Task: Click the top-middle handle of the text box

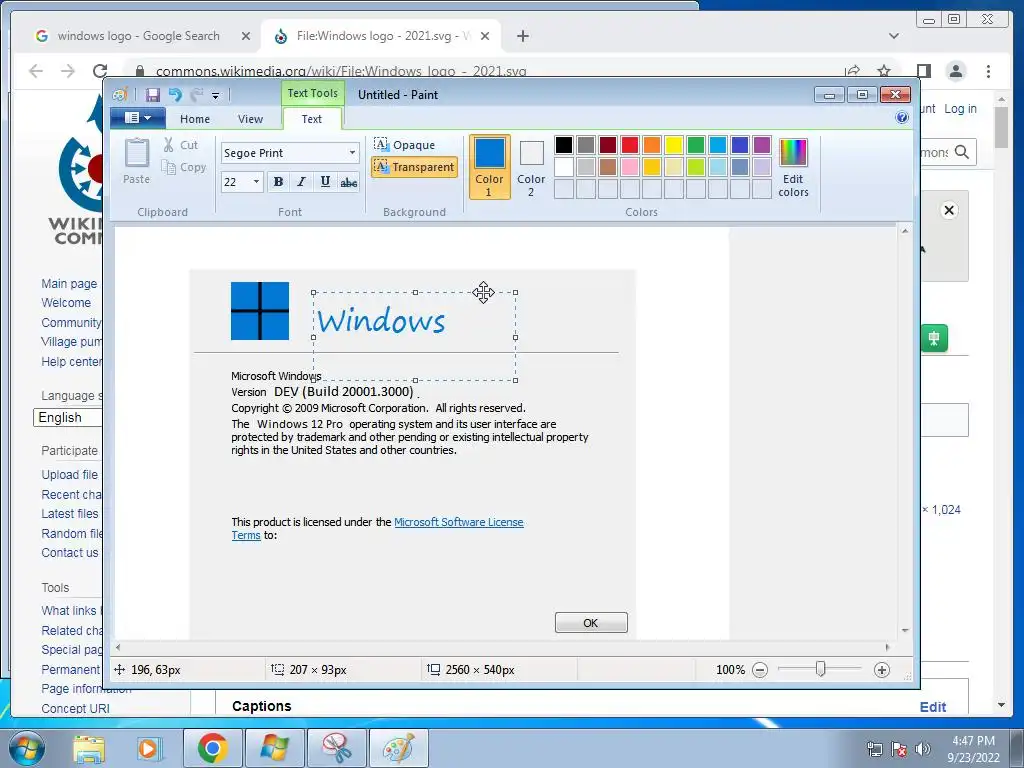Action: tap(415, 293)
